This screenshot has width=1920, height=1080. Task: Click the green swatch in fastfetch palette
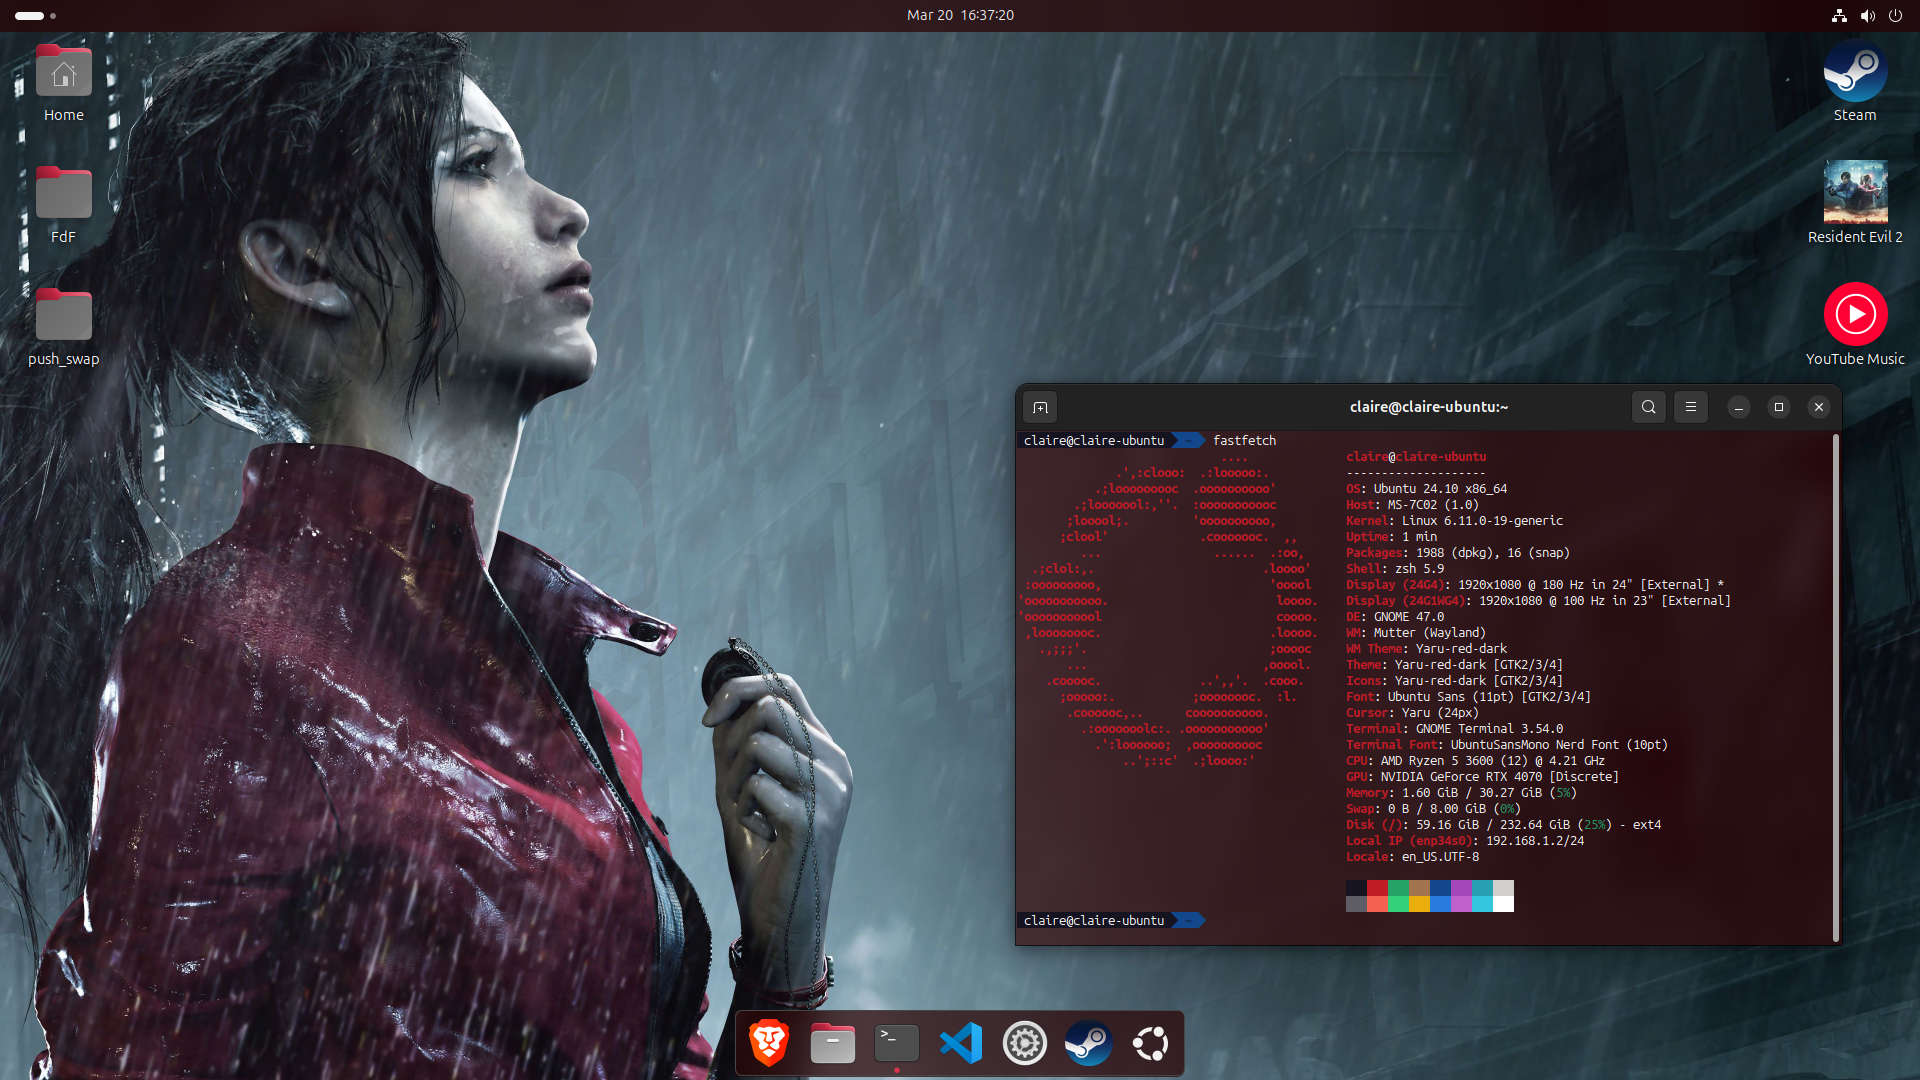(1398, 888)
